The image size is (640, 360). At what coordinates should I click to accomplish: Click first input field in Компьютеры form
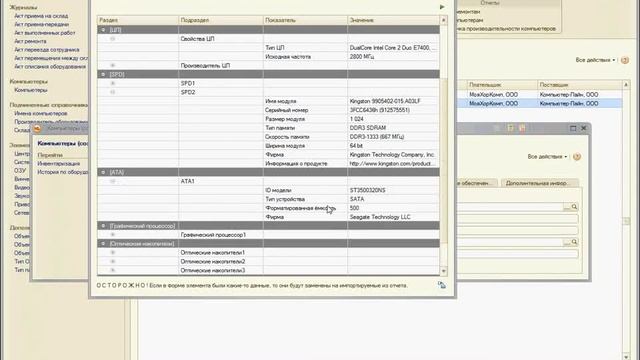point(509,207)
